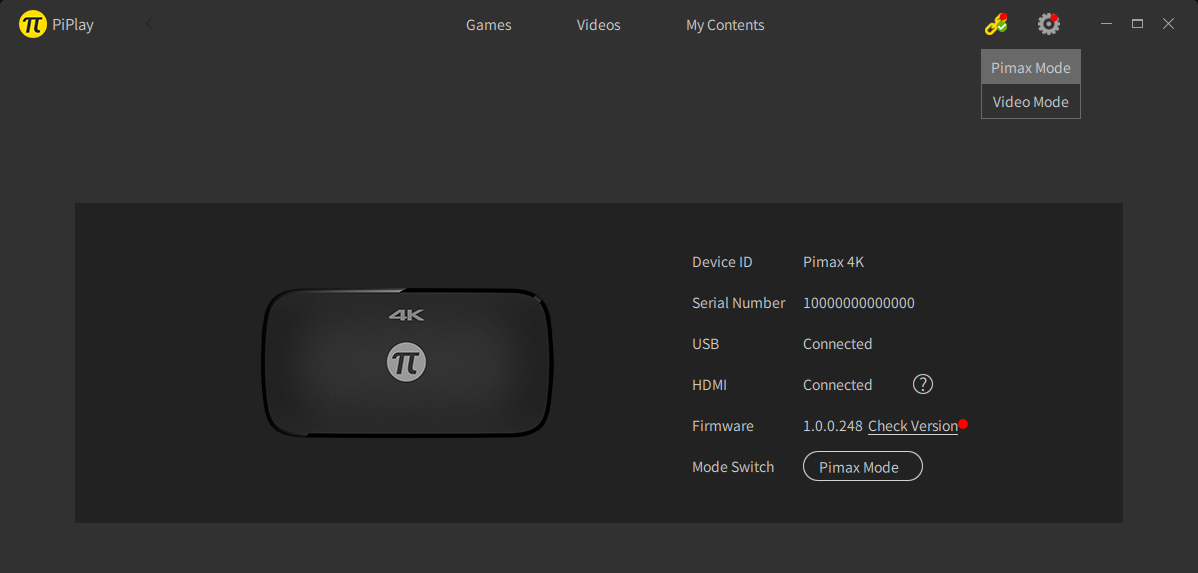Maximize the PiPlay window
This screenshot has width=1198, height=573.
click(x=1137, y=24)
